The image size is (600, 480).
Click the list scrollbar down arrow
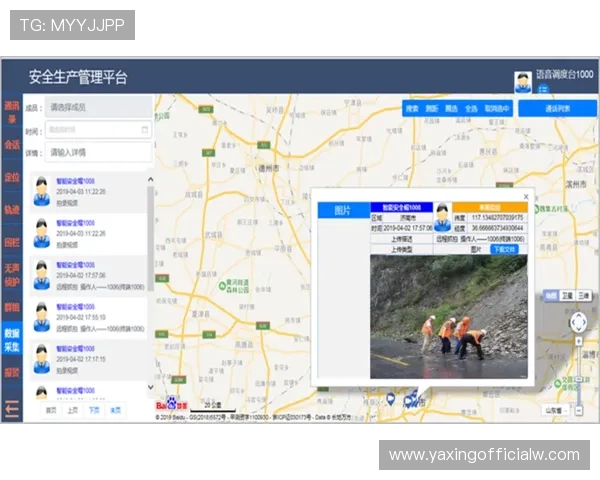pyautogui.click(x=151, y=387)
